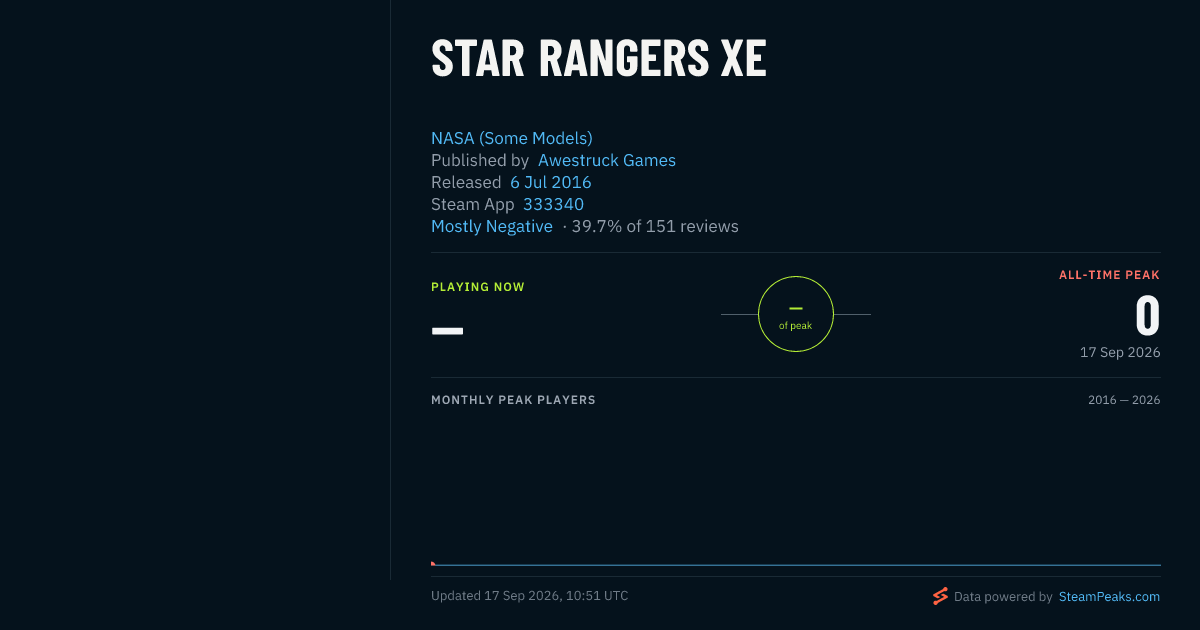Click the Playing Now label
1200x630 pixels.
(x=478, y=287)
